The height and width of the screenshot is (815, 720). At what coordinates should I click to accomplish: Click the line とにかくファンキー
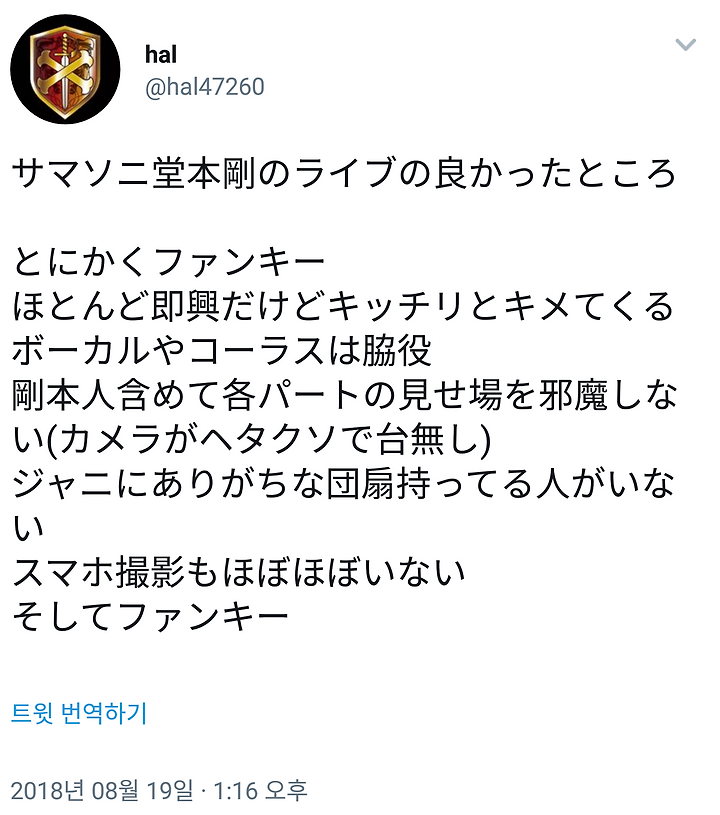point(168,261)
